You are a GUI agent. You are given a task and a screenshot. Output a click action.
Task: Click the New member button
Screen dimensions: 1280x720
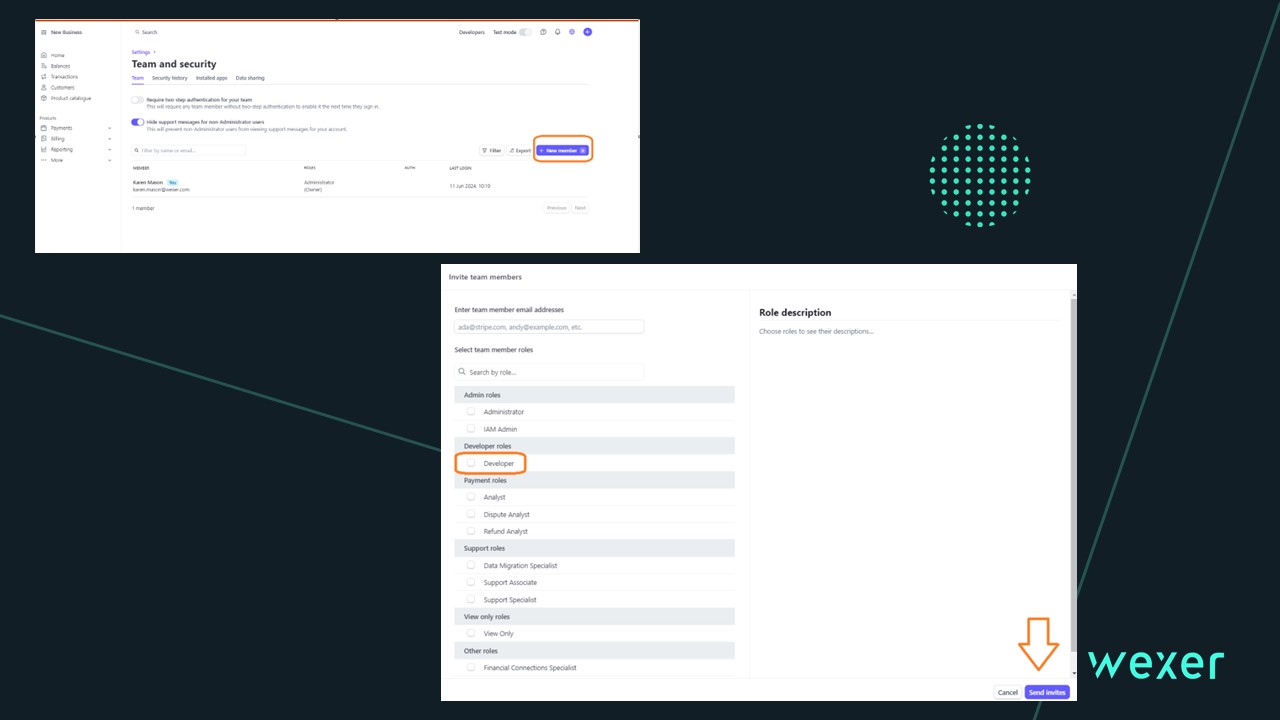(562, 150)
